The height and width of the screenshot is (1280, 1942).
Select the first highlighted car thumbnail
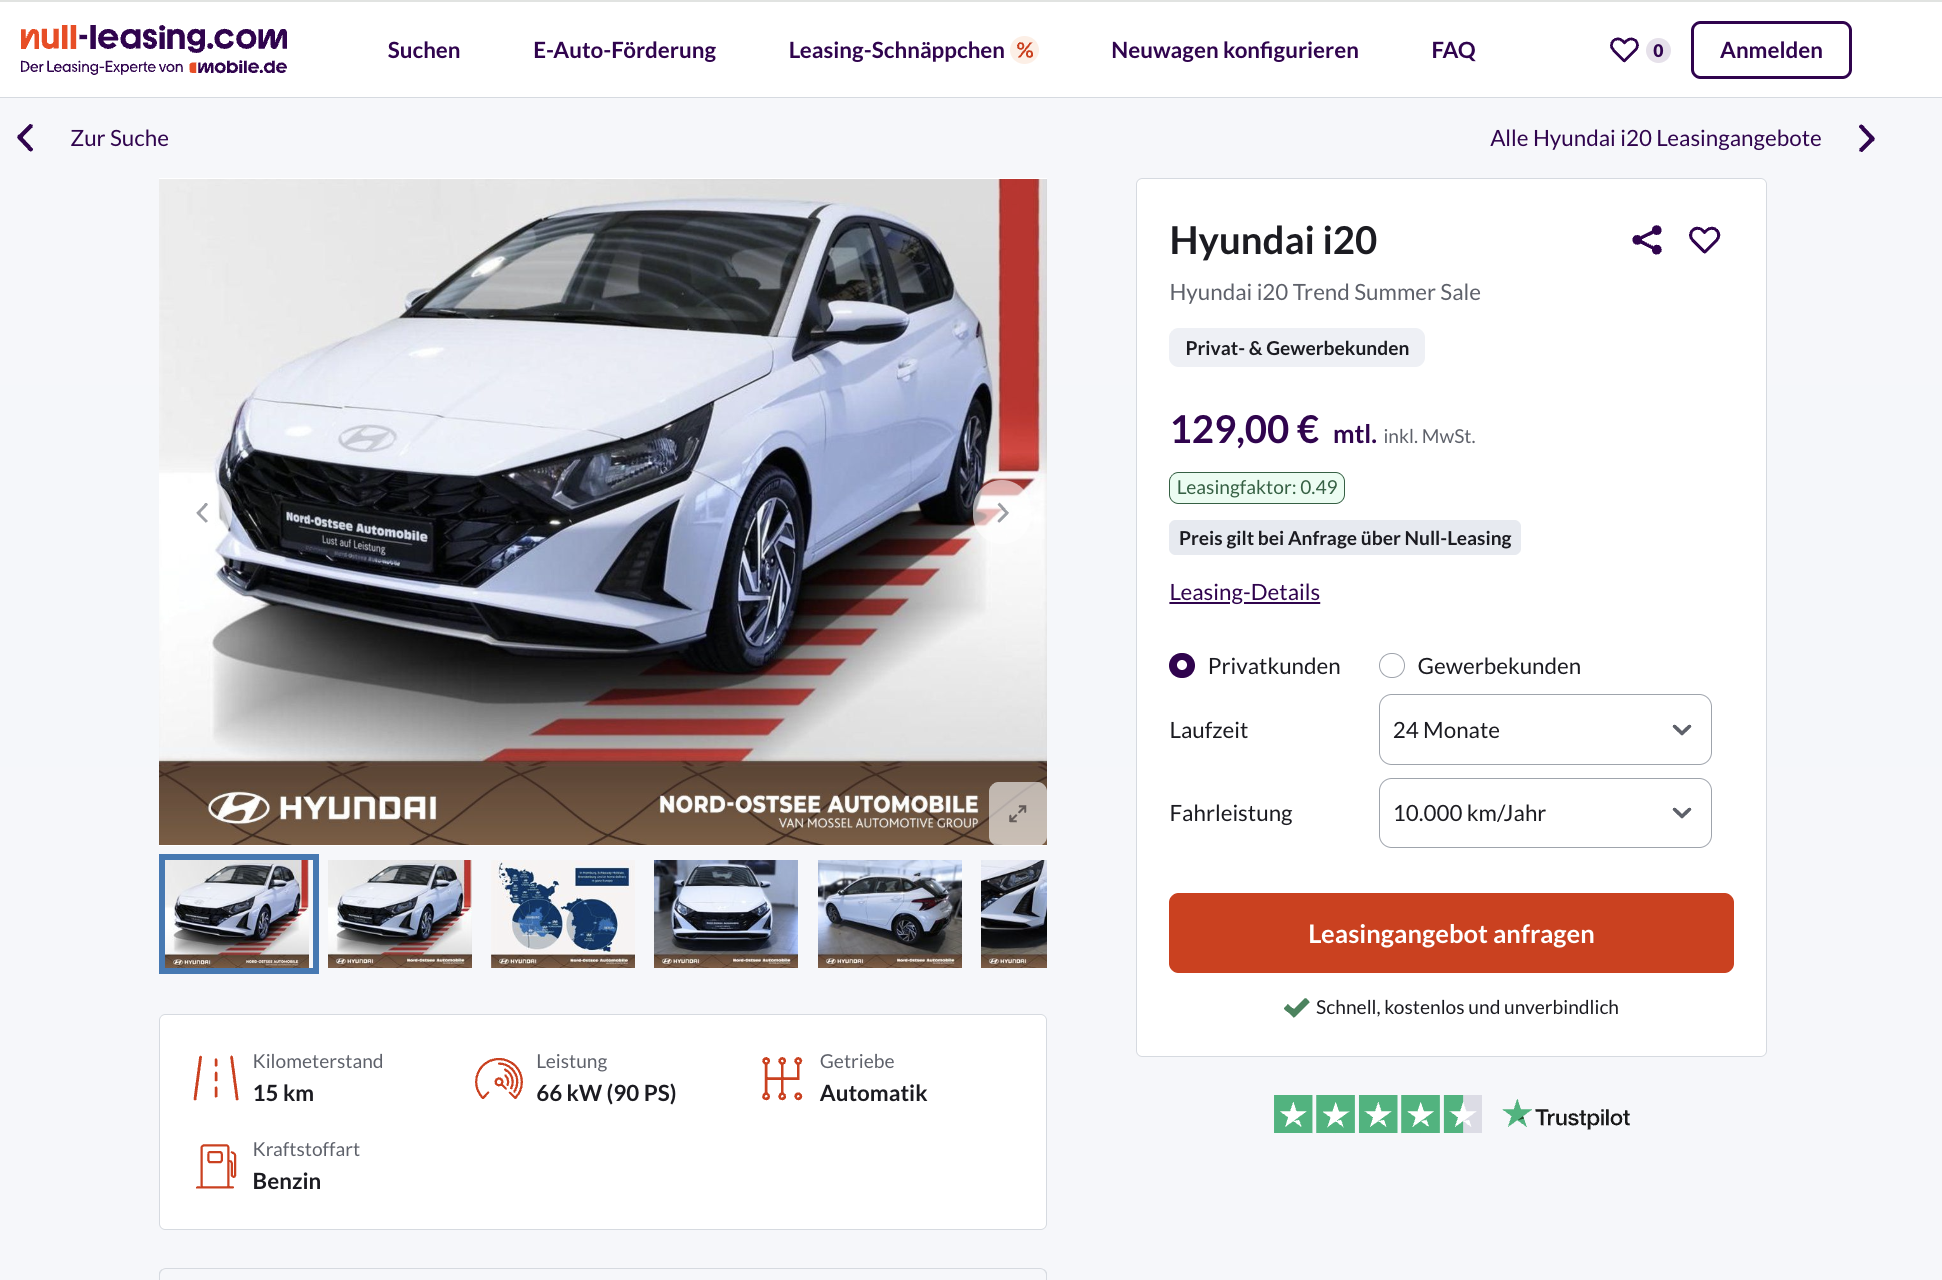click(x=239, y=914)
